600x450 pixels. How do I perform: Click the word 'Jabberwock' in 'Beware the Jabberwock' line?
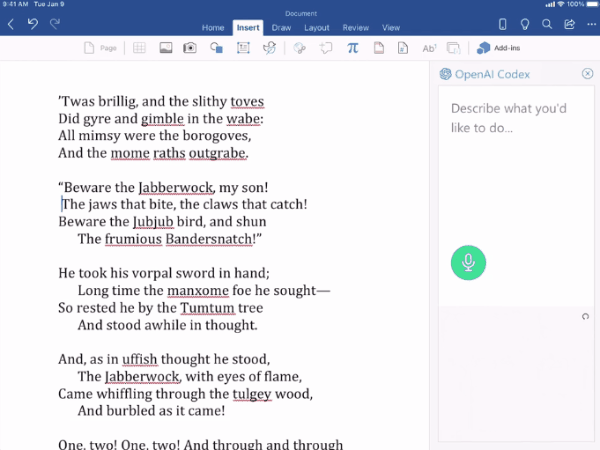176,188
